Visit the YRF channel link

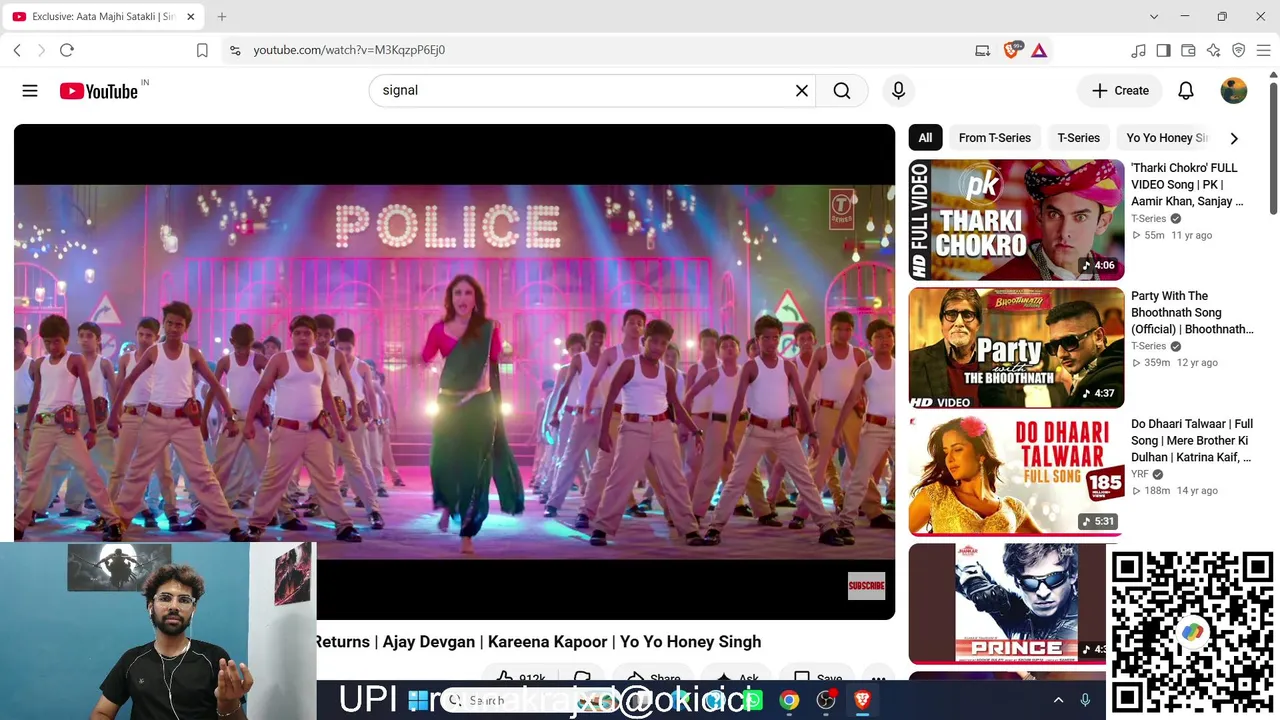[x=1140, y=474]
